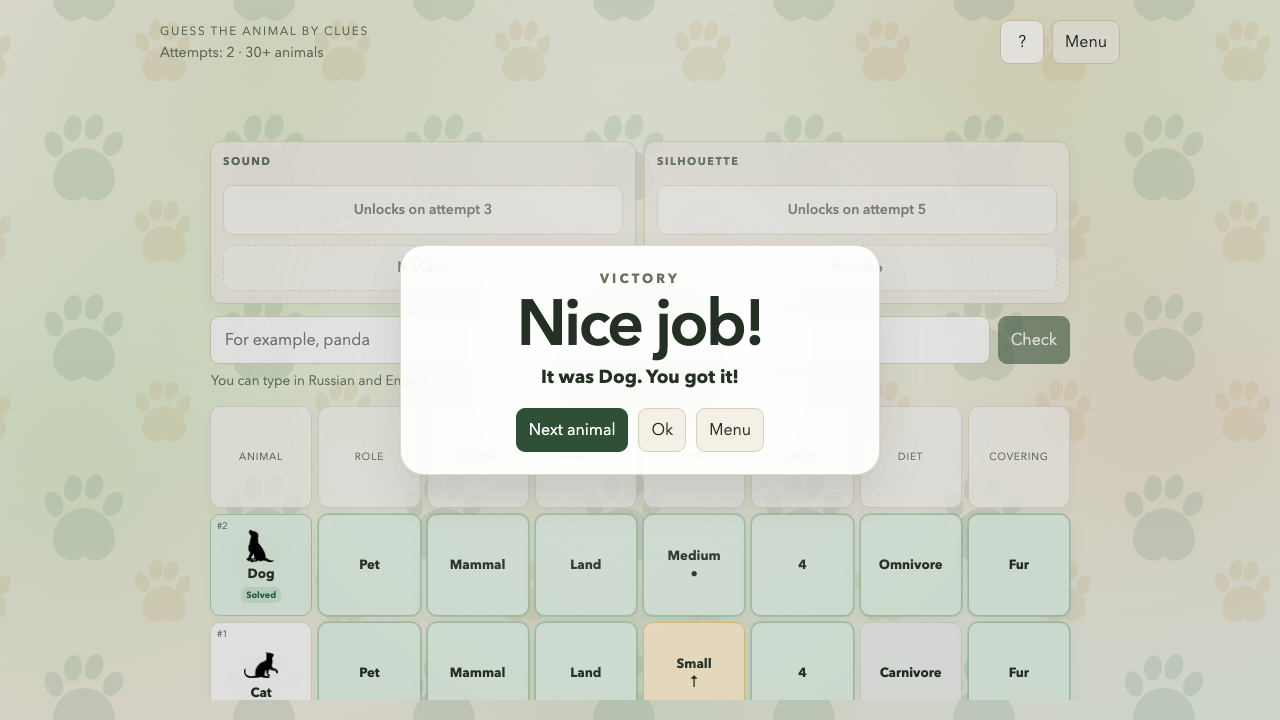This screenshot has width=1280, height=720.
Task: Select the Fur cell in the Dog row
Action: click(x=1019, y=565)
